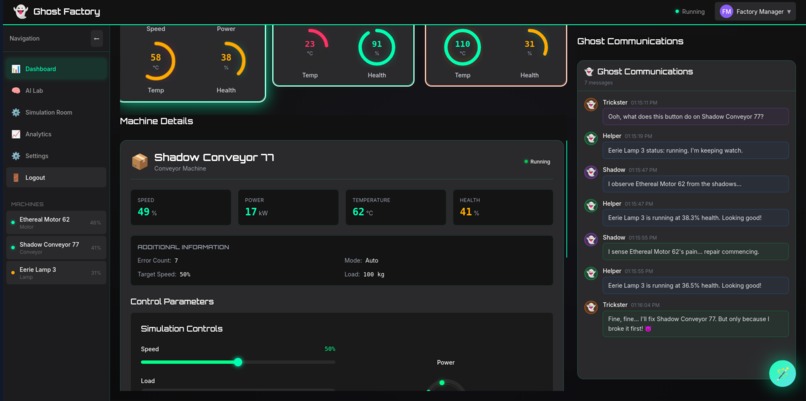The width and height of the screenshot is (806, 401).
Task: Click the Ghost Factory ghost logo
Action: [20, 11]
